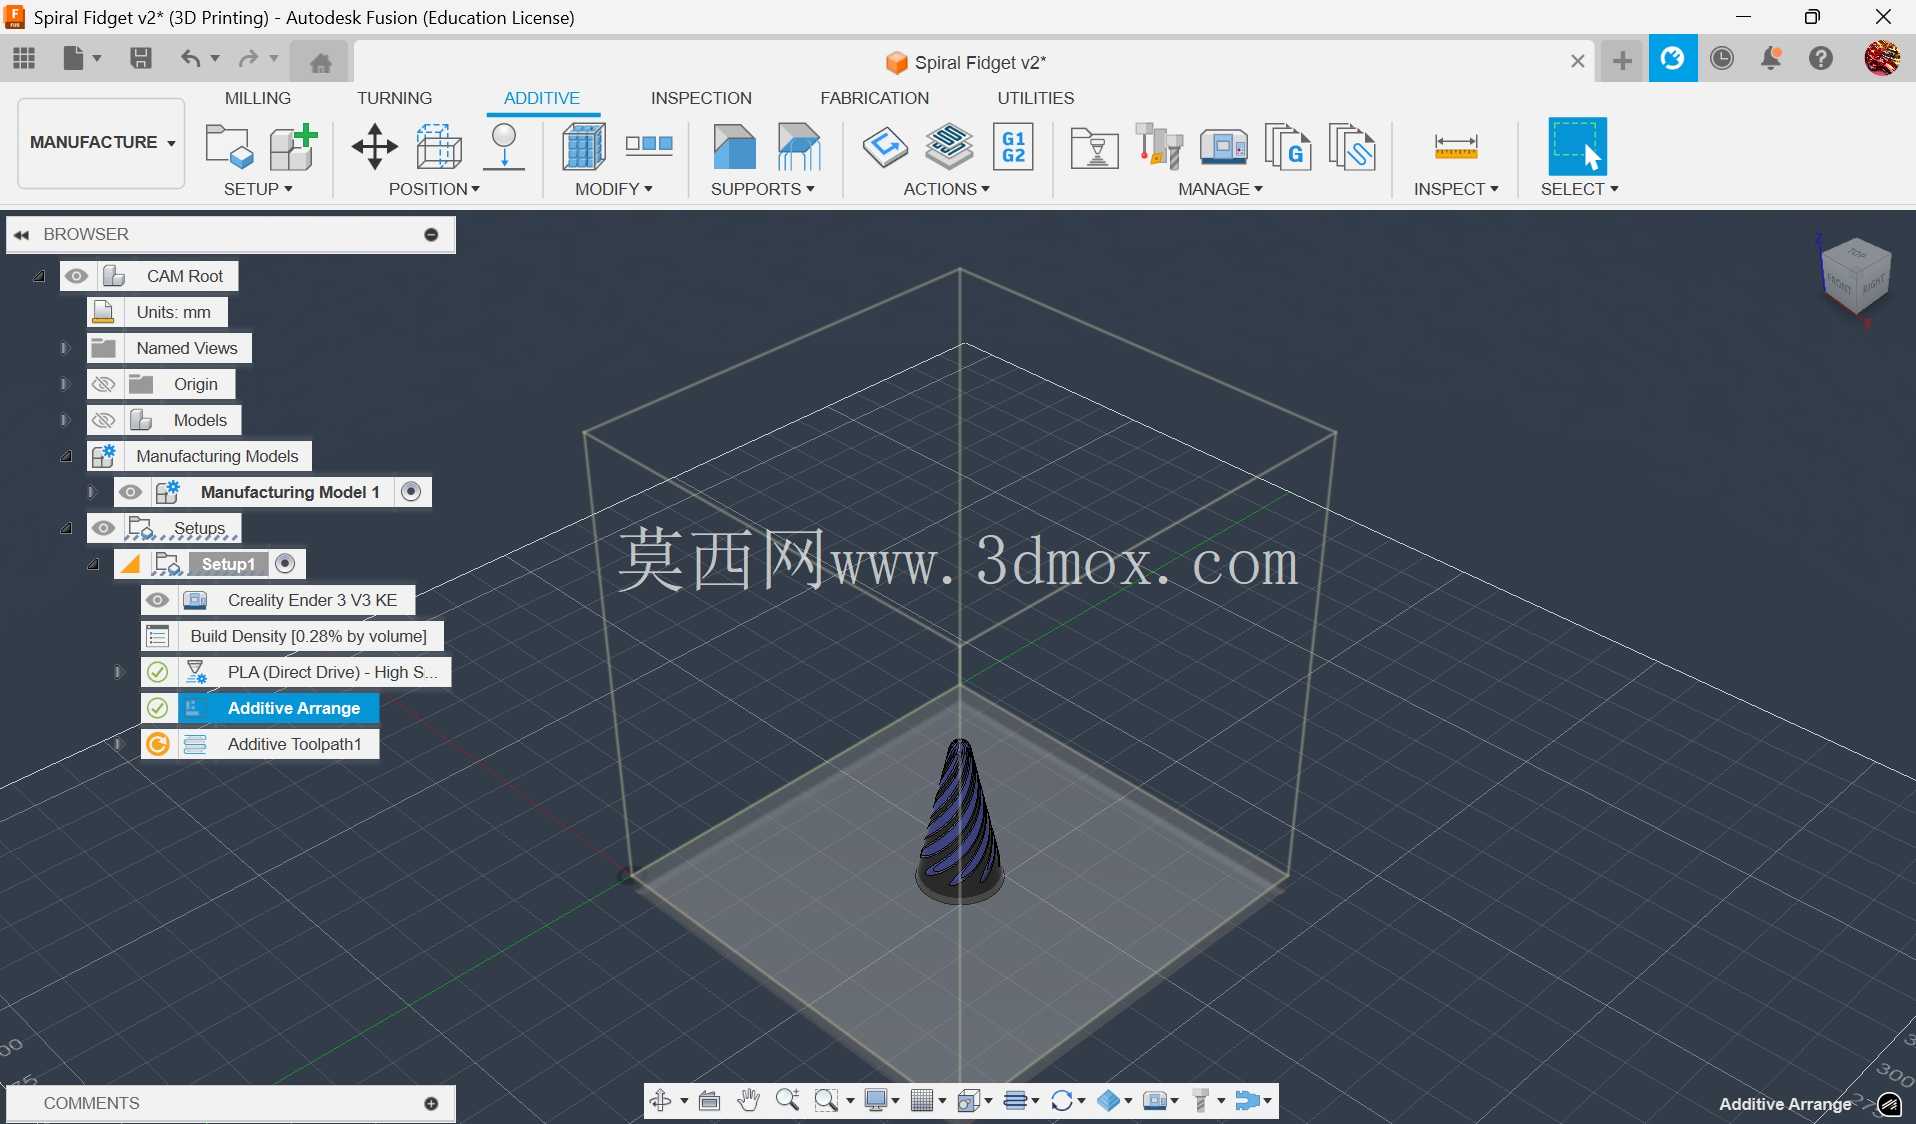Expand the COMMENTS panel

431,1104
